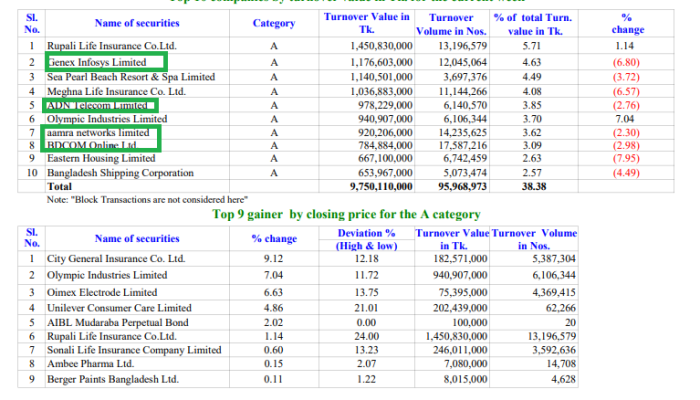
Task: Select City General Insurance Co. Ltd. row
Action: 298,258
